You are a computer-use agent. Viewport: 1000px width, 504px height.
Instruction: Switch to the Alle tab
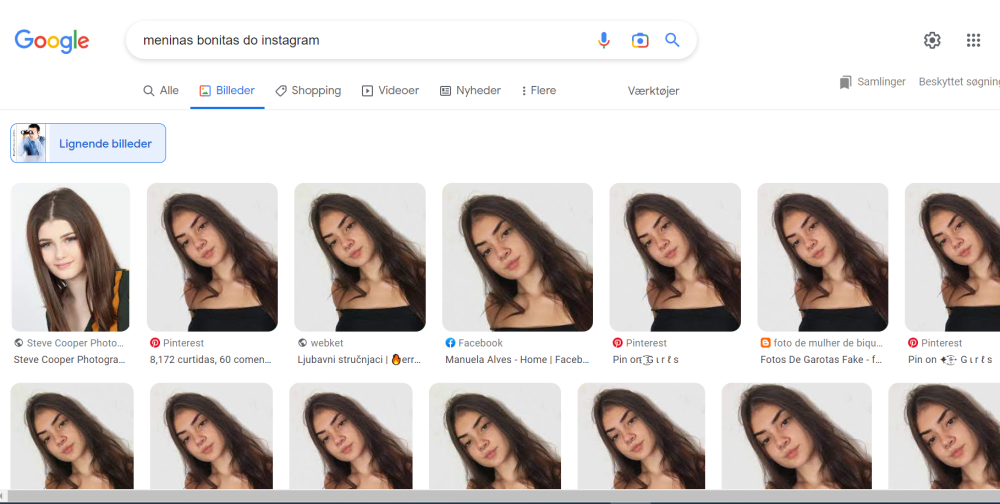(x=161, y=91)
